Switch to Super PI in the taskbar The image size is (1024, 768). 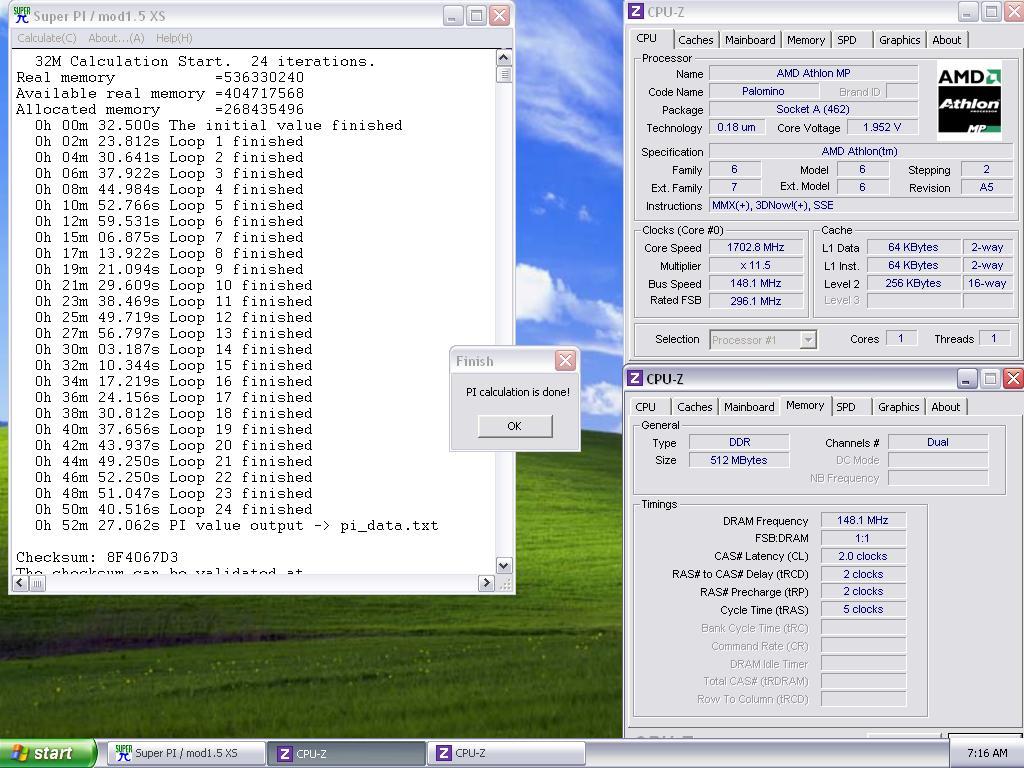pyautogui.click(x=187, y=753)
